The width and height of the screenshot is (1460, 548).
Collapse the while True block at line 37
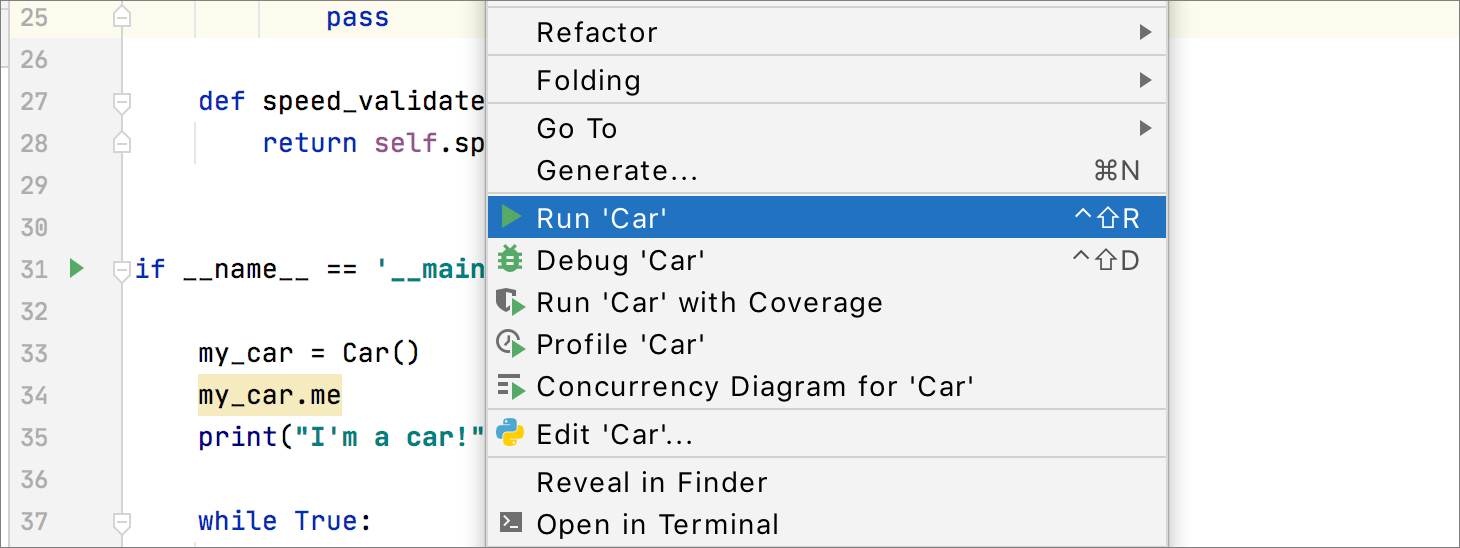coord(122,521)
